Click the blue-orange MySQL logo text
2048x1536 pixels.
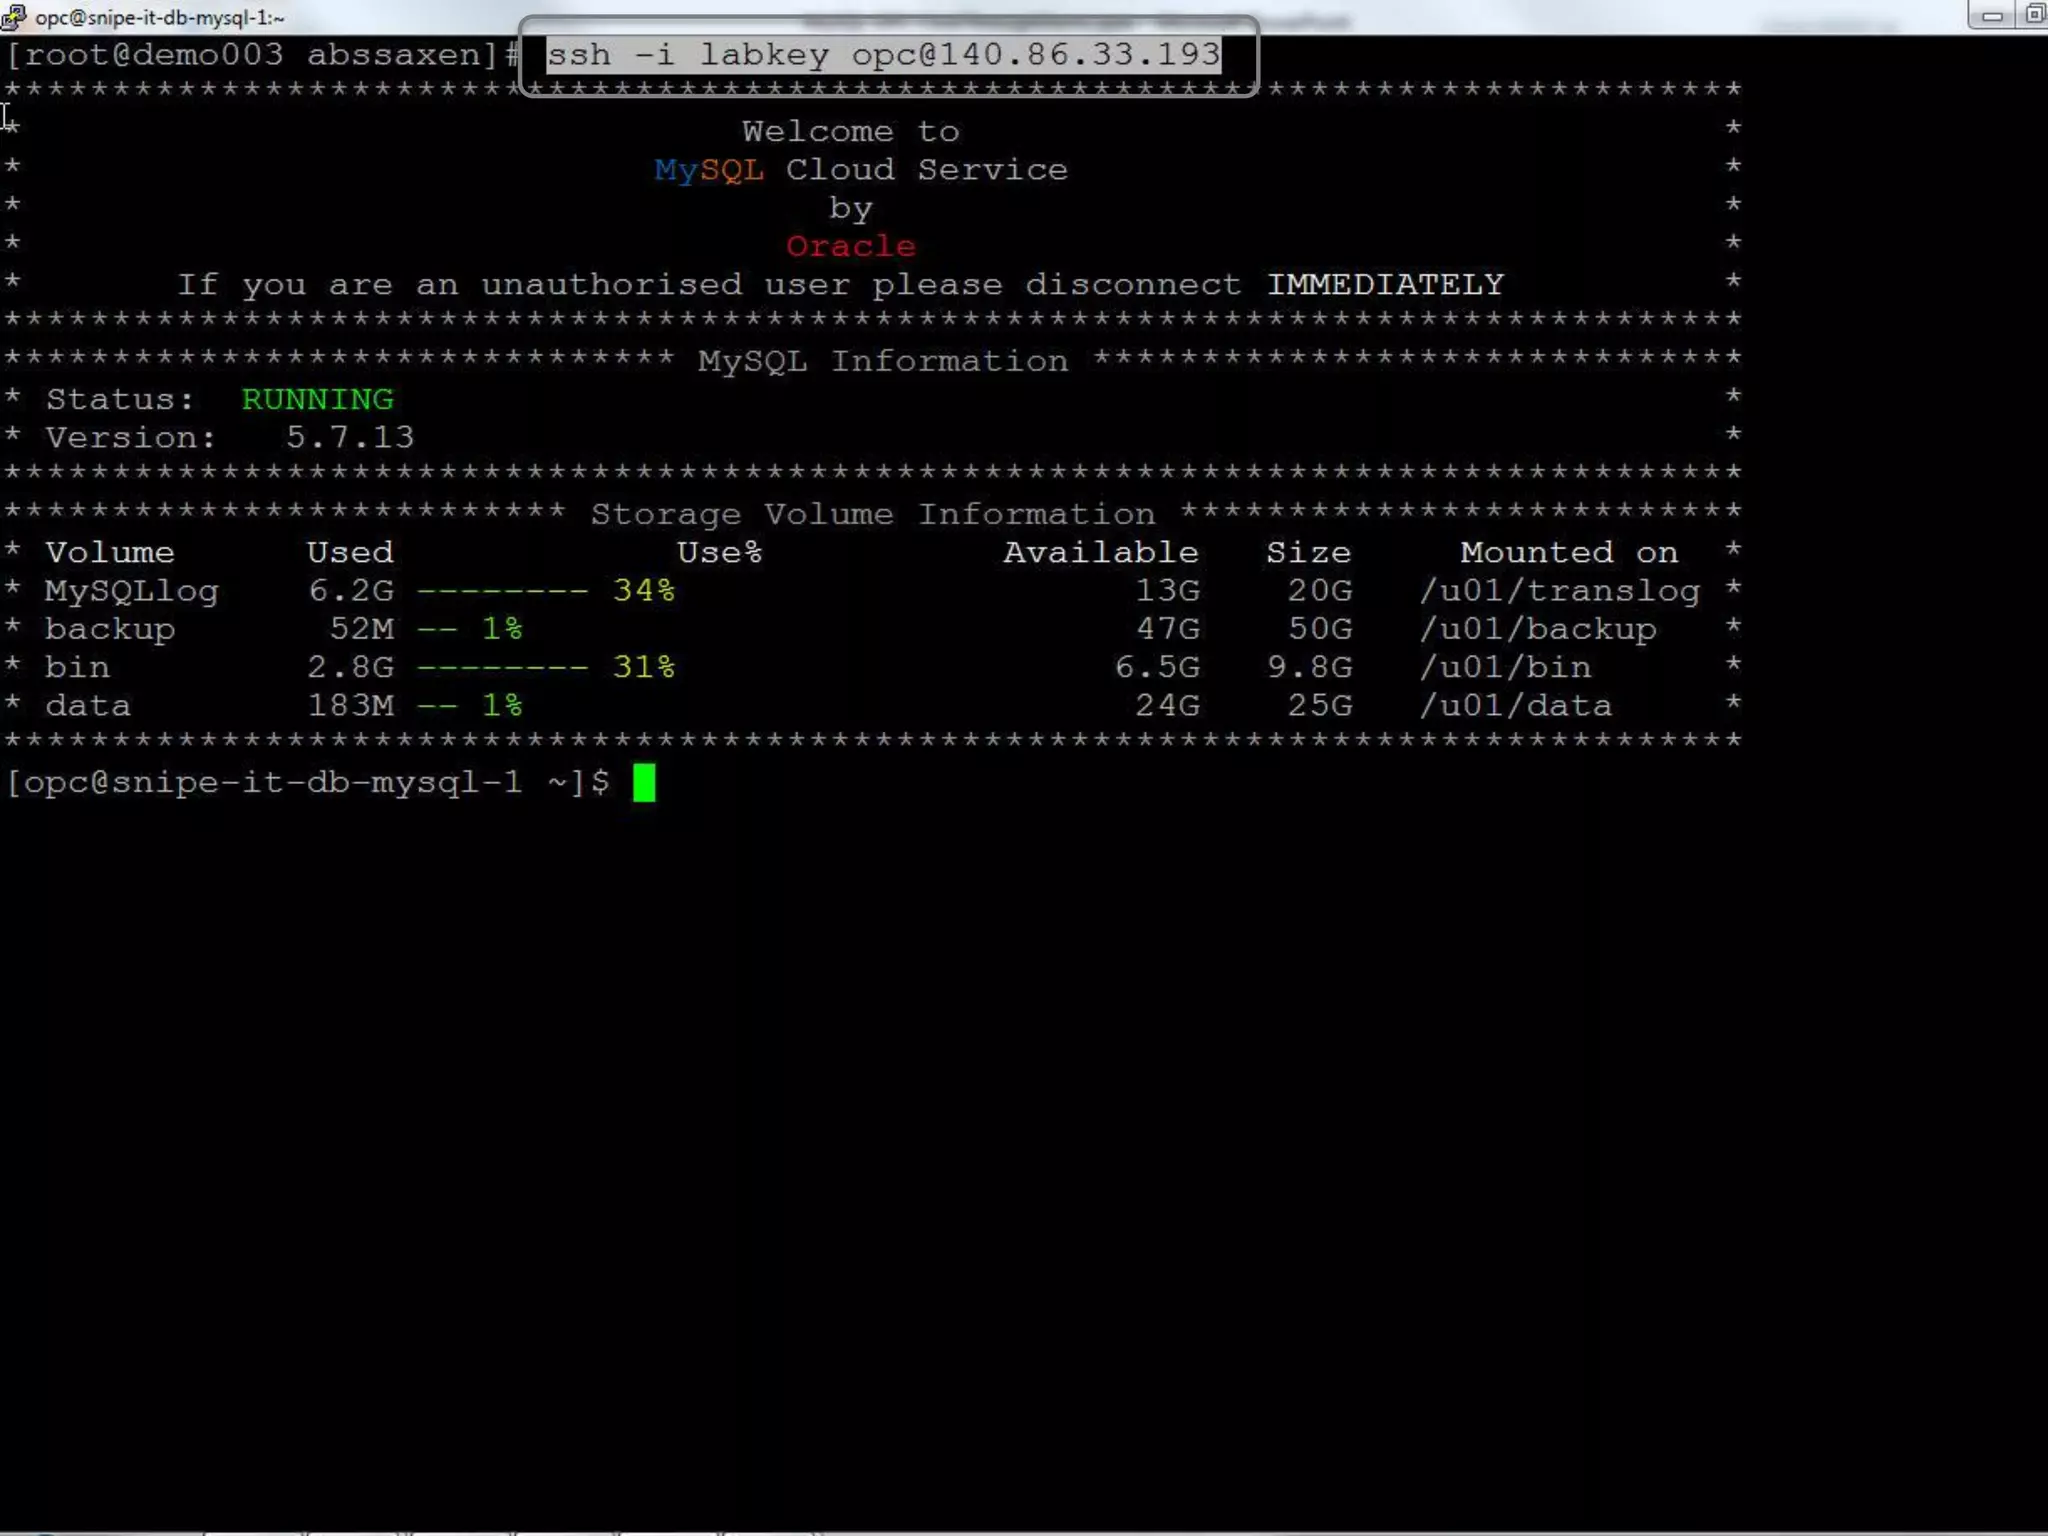pyautogui.click(x=709, y=170)
